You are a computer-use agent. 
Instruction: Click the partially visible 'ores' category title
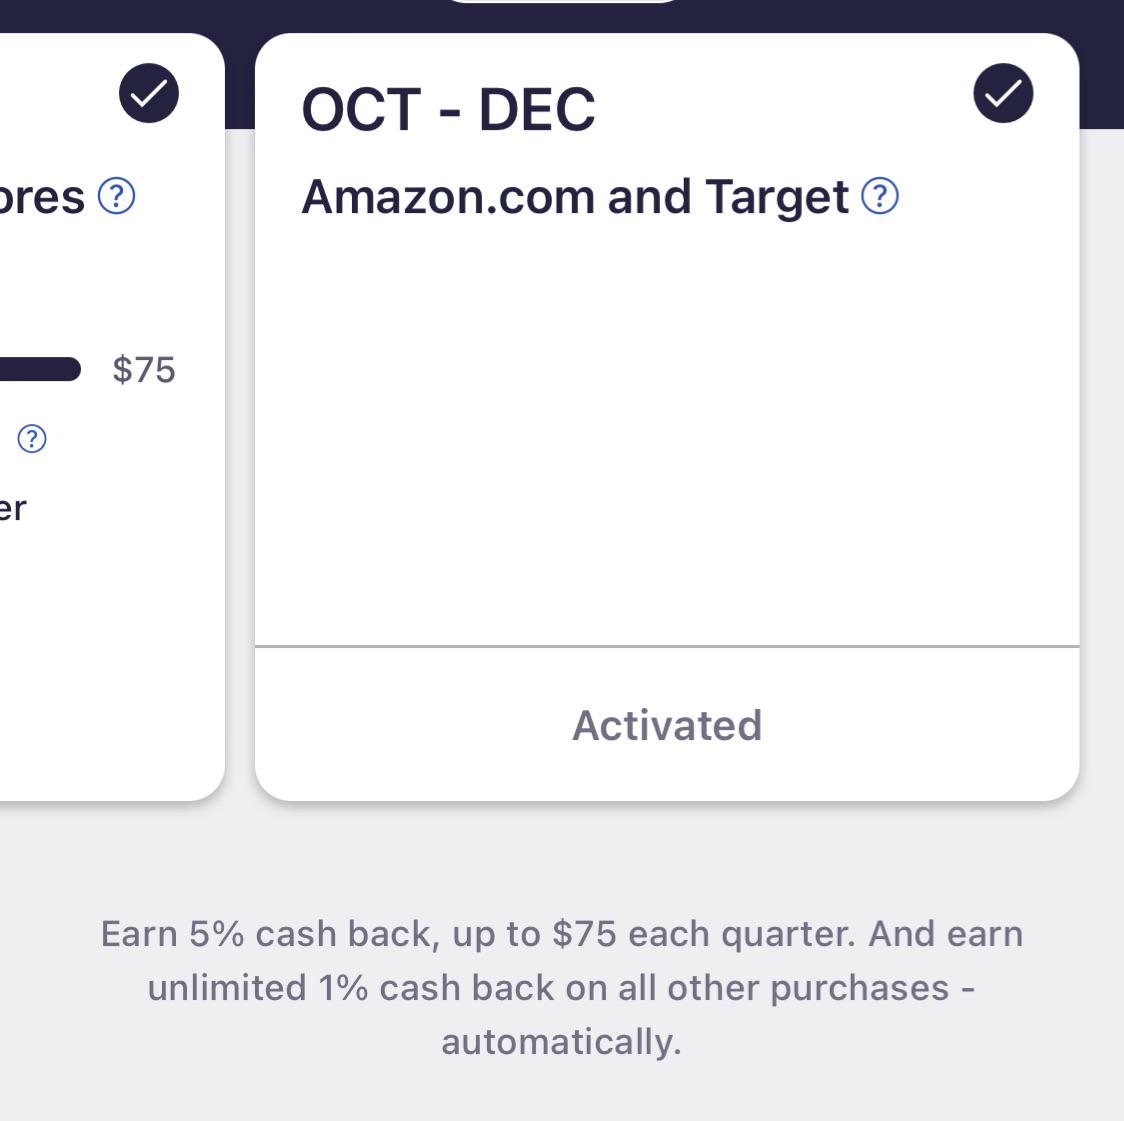(x=42, y=197)
